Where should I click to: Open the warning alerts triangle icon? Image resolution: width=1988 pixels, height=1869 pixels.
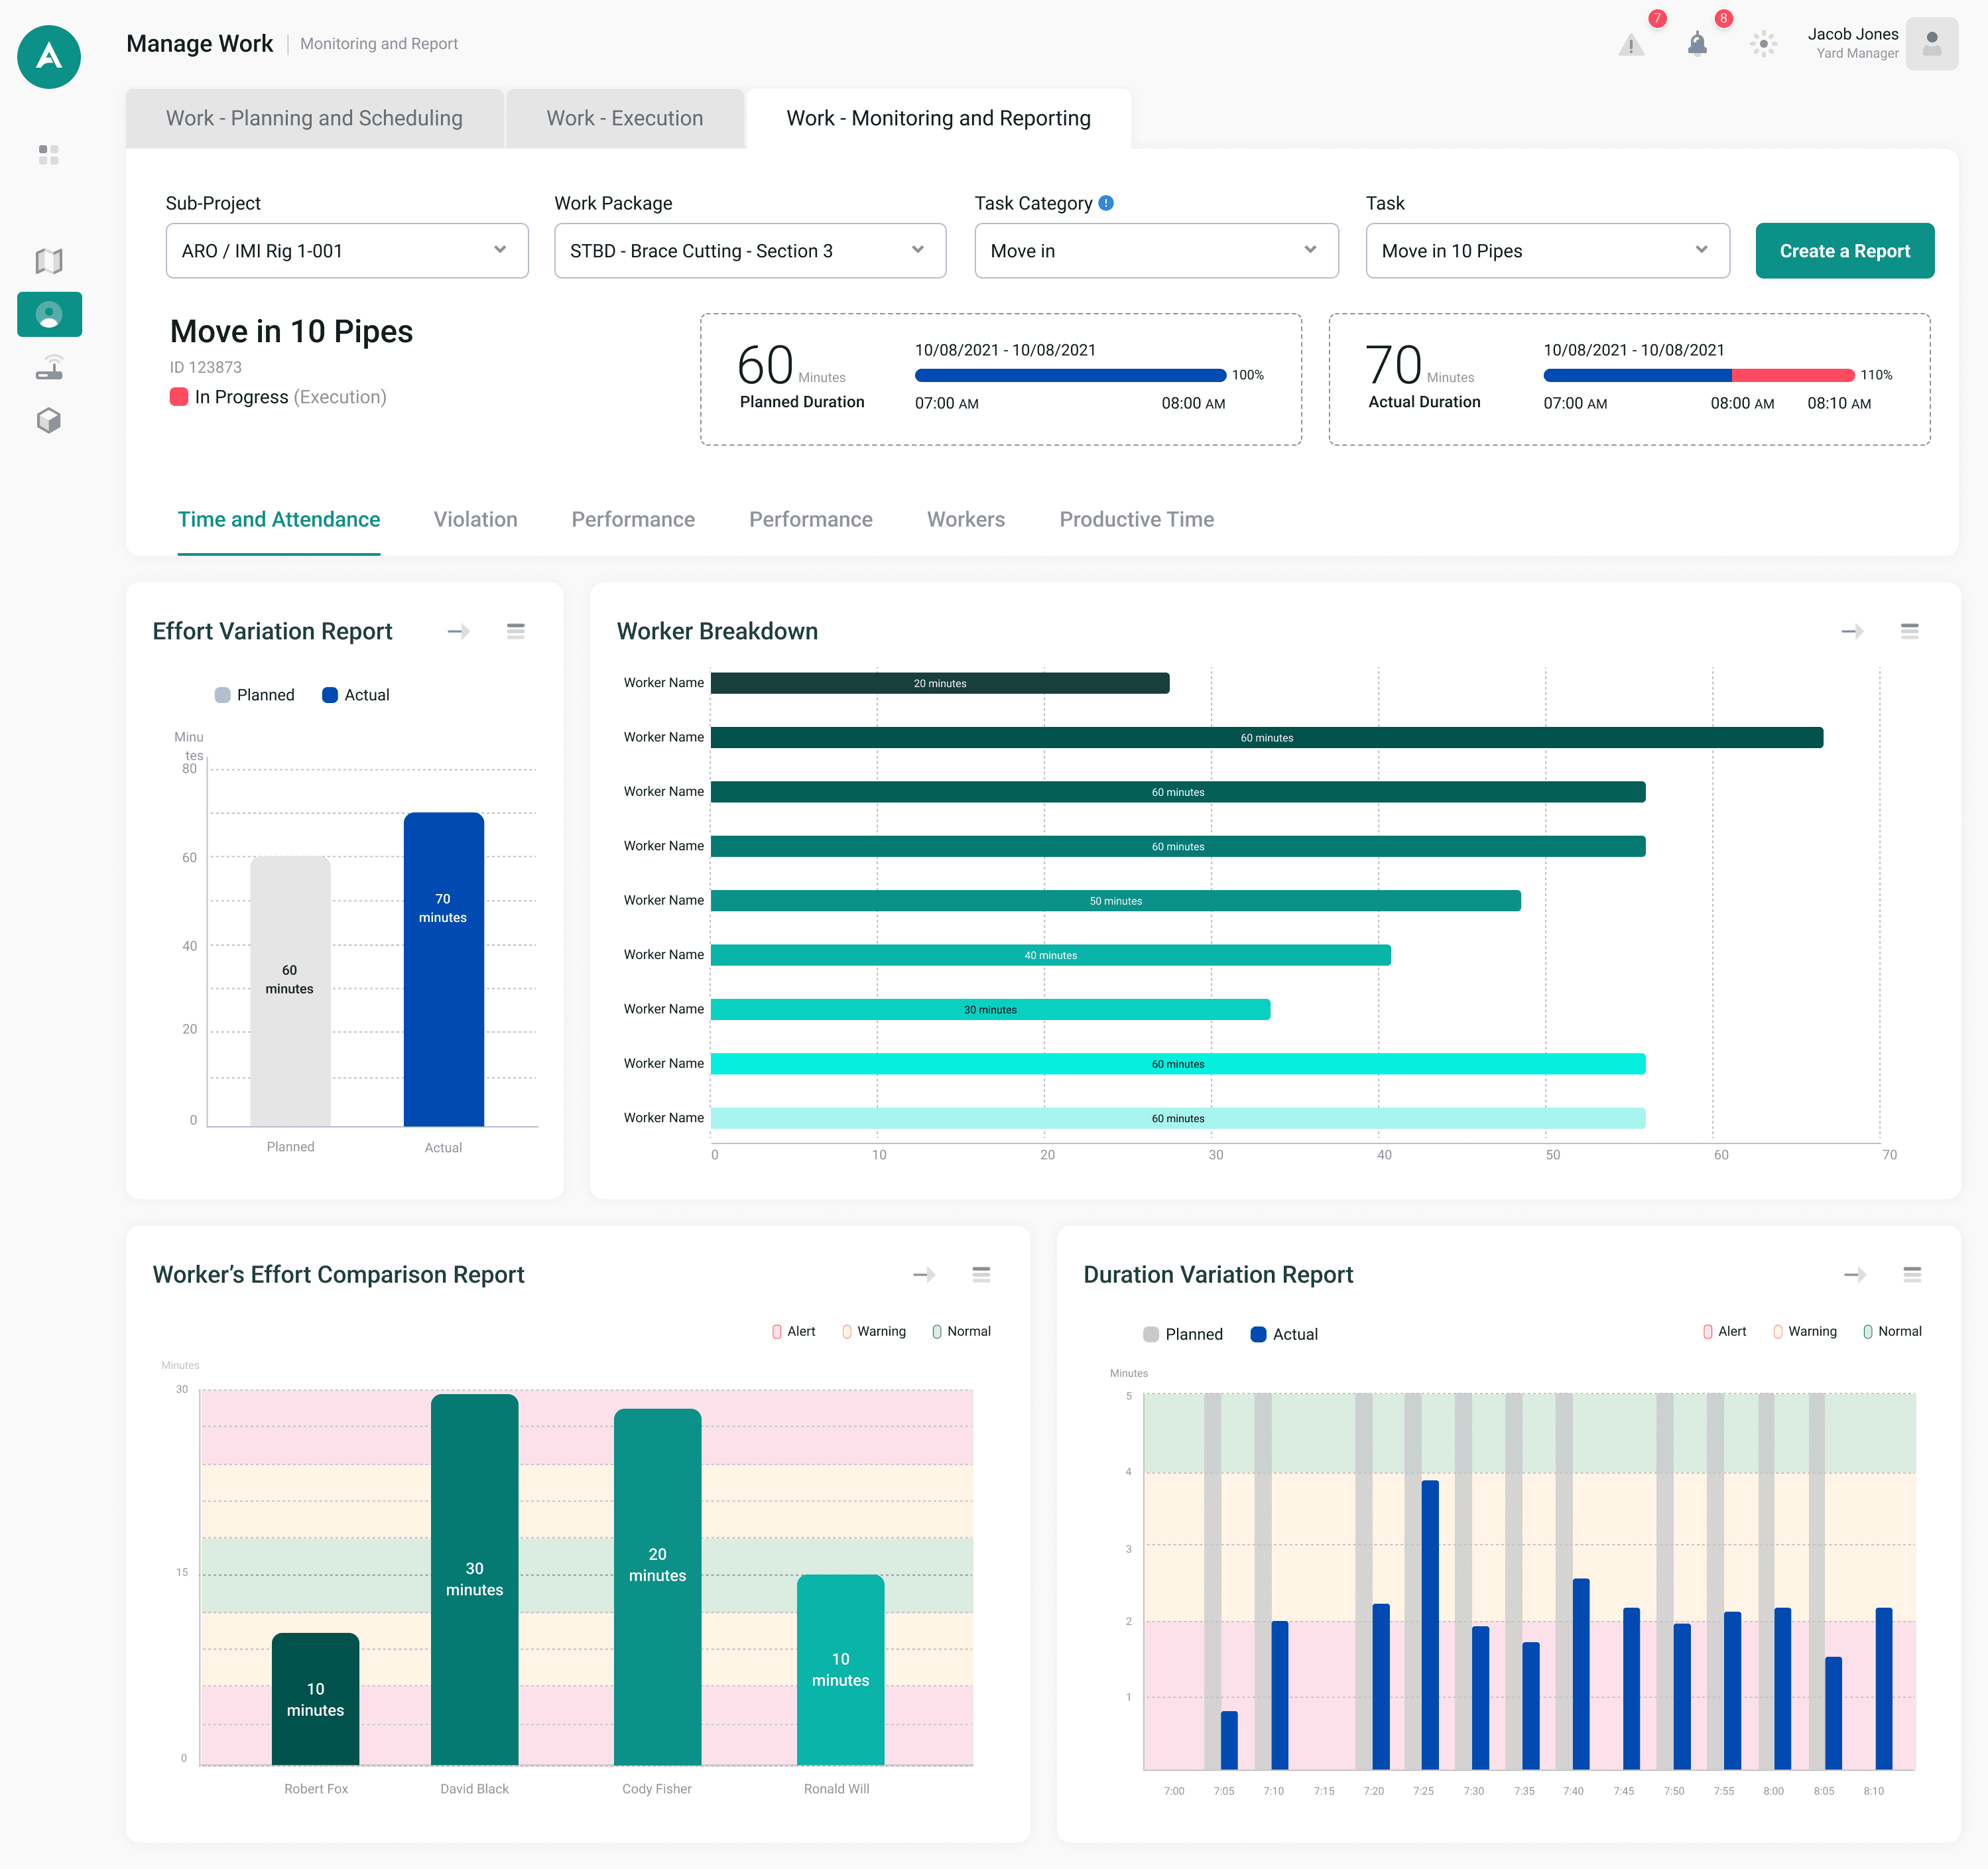1631,44
